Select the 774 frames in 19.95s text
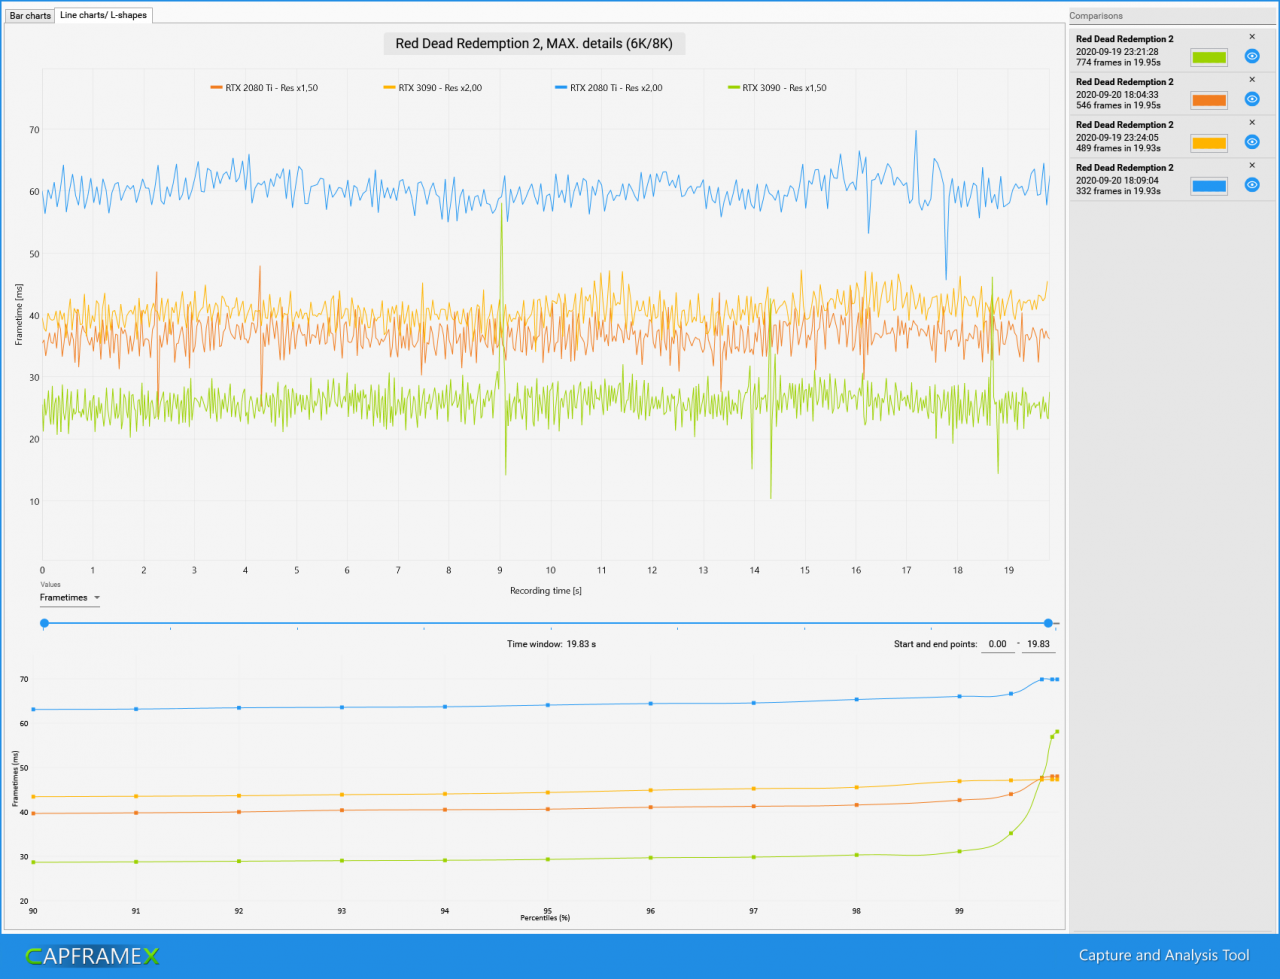This screenshot has height=979, width=1280. 1118,62
